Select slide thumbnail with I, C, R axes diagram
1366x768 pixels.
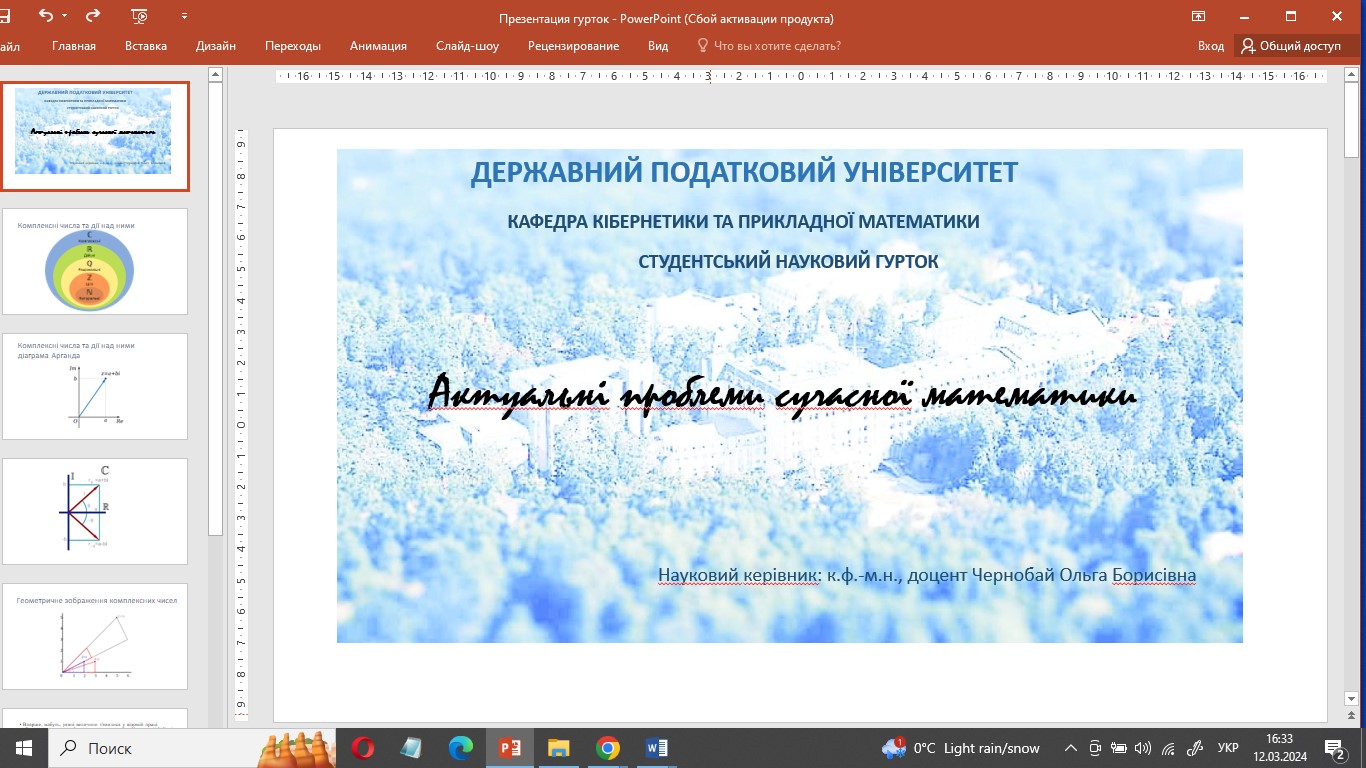click(x=94, y=511)
